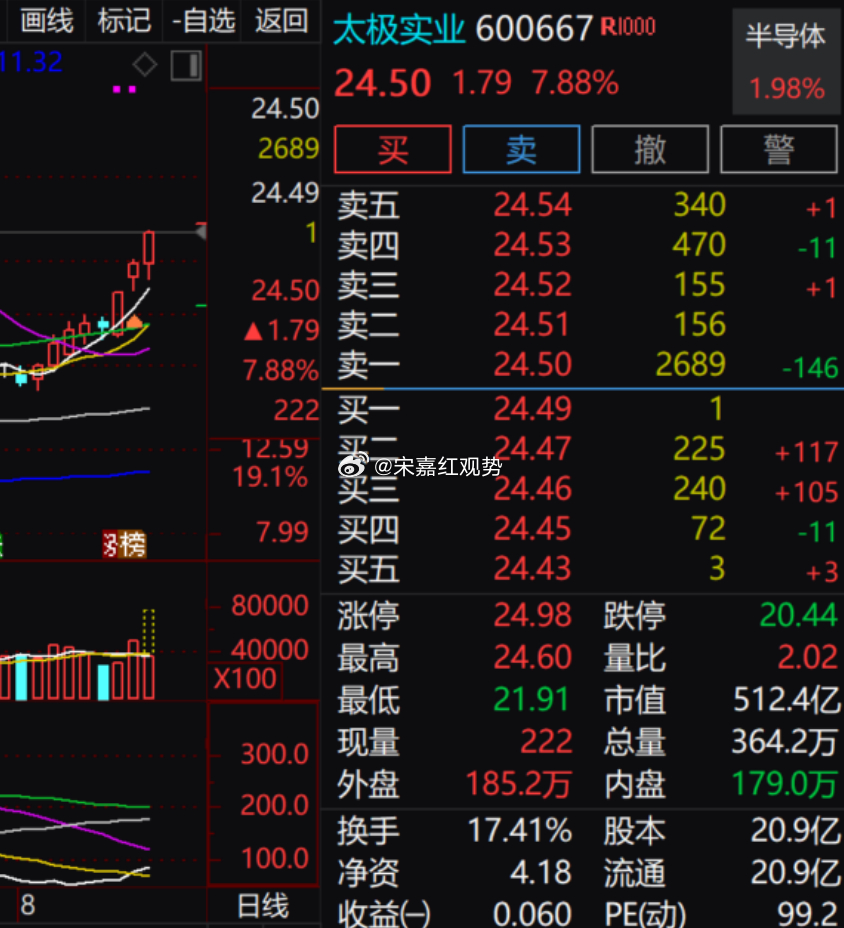Open the 半导体 sector box

click(785, 62)
